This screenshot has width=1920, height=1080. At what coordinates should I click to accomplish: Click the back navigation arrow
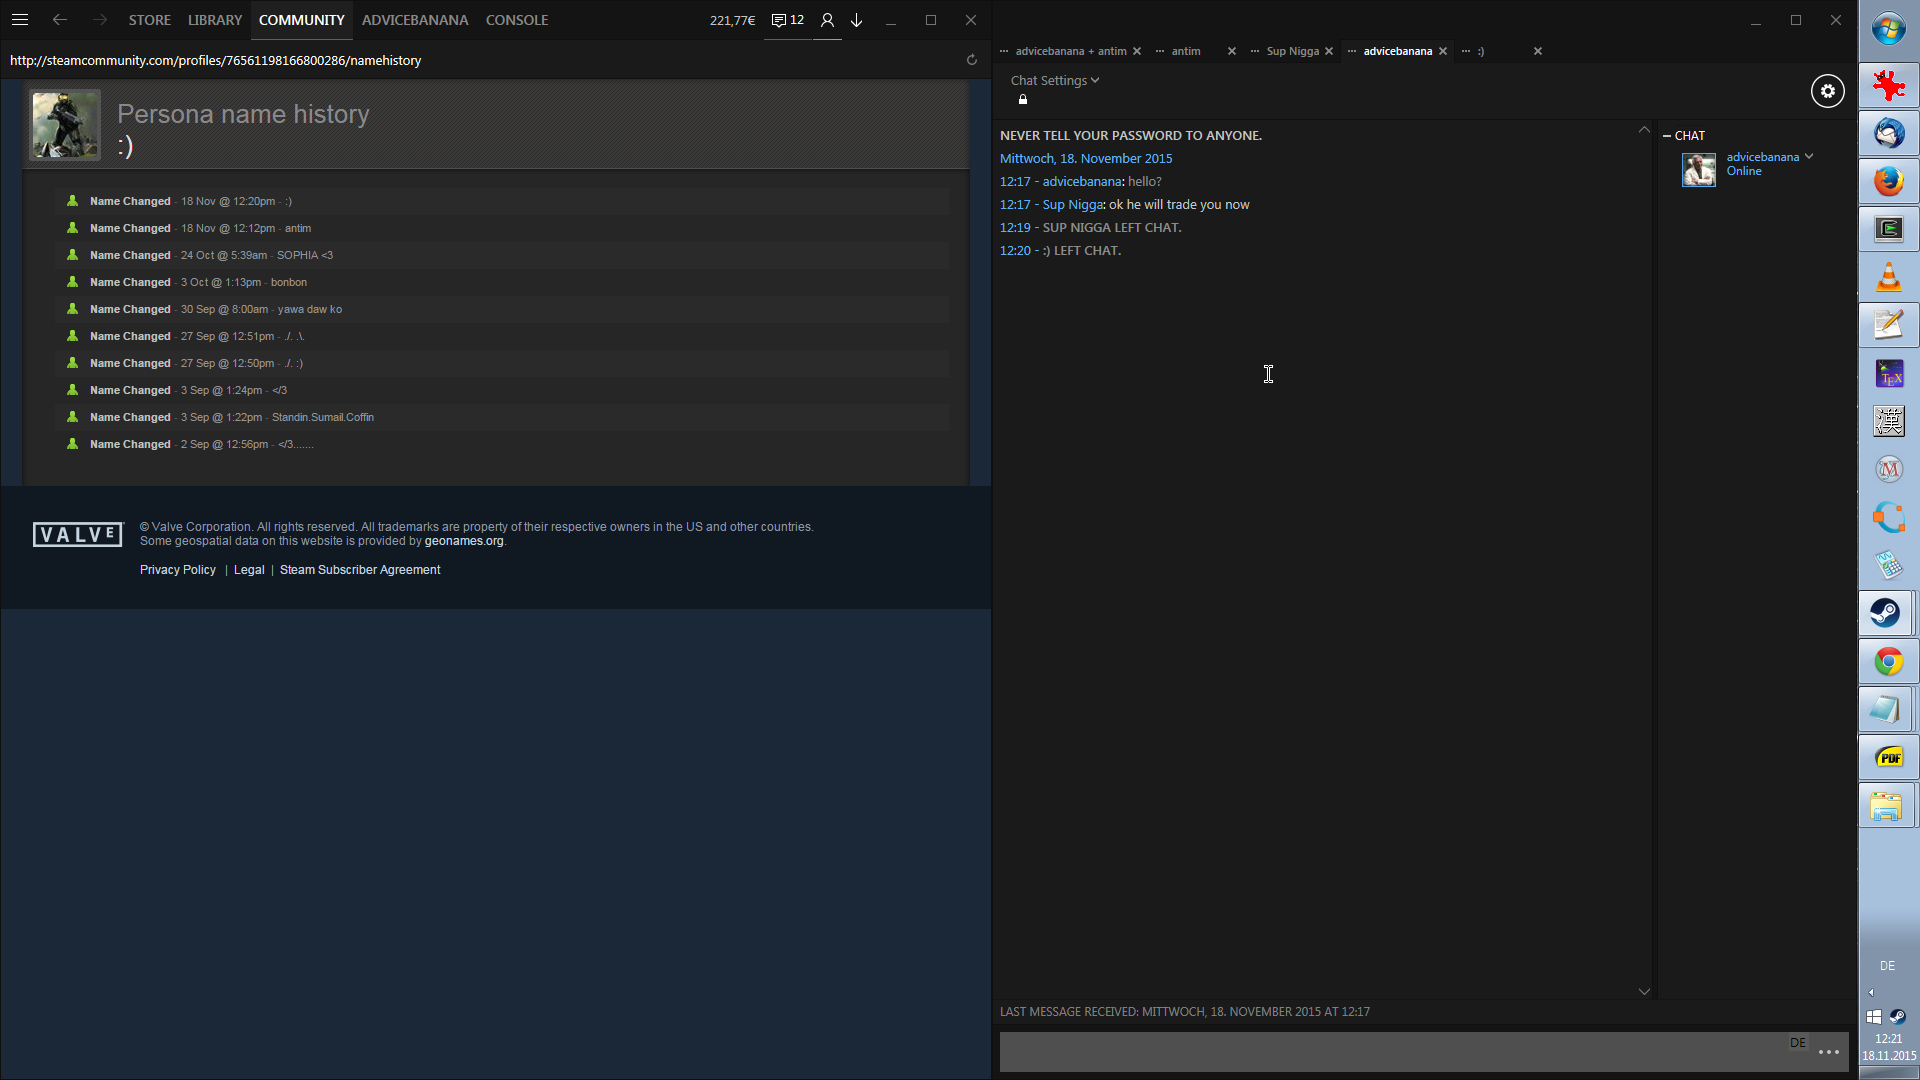click(x=60, y=20)
